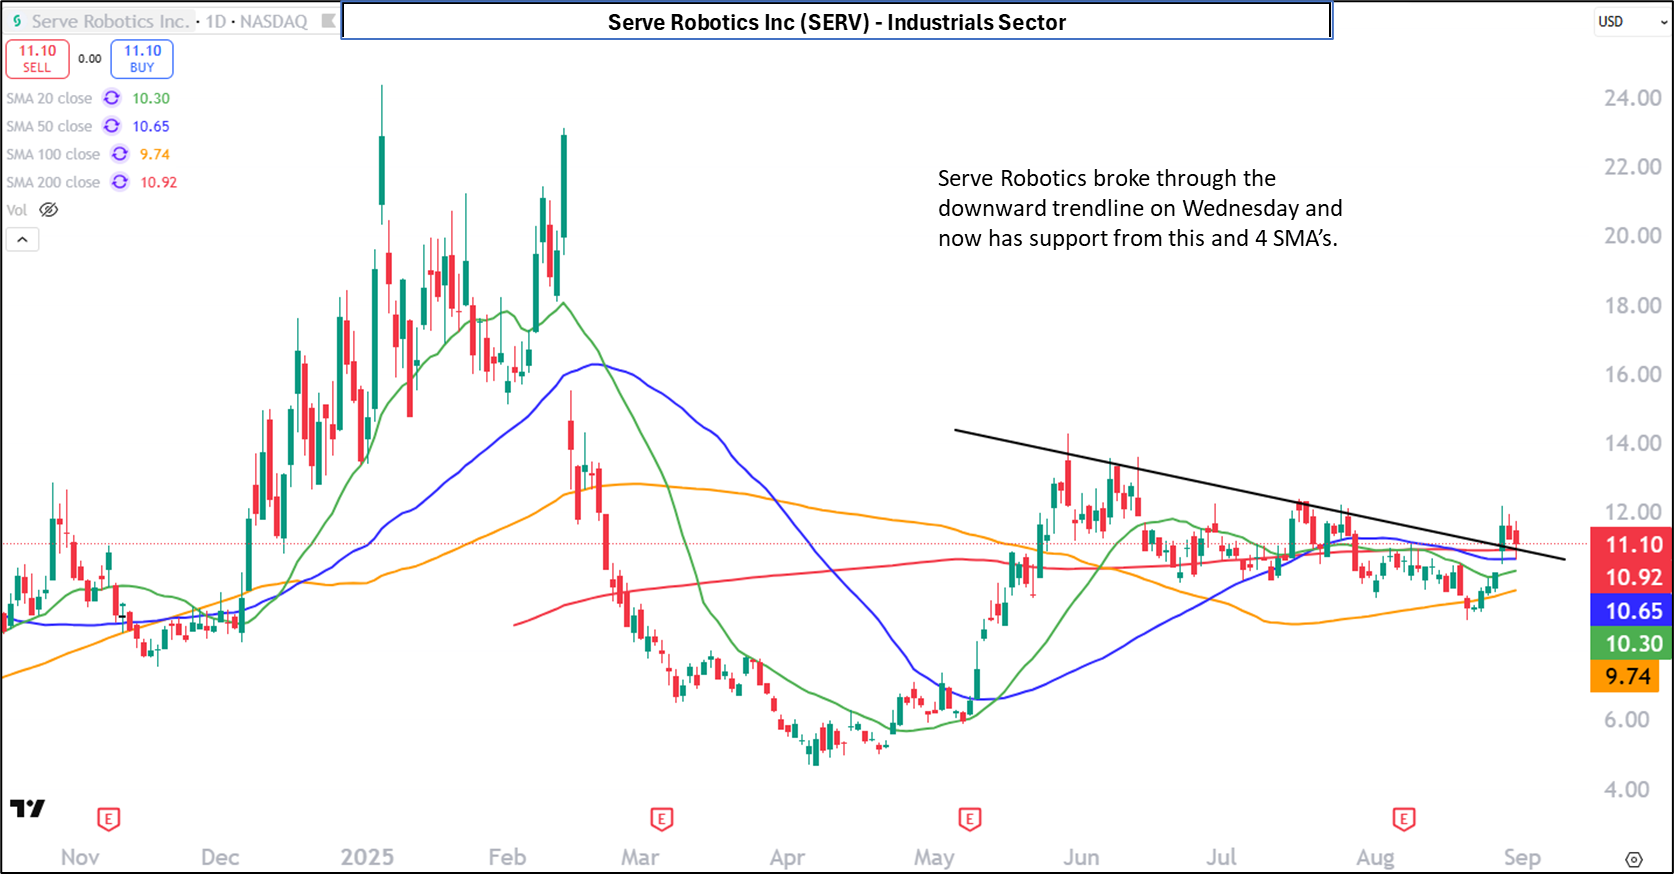Click SMA 200 legend value 10.92
This screenshot has height=874, width=1674.
coord(158,182)
